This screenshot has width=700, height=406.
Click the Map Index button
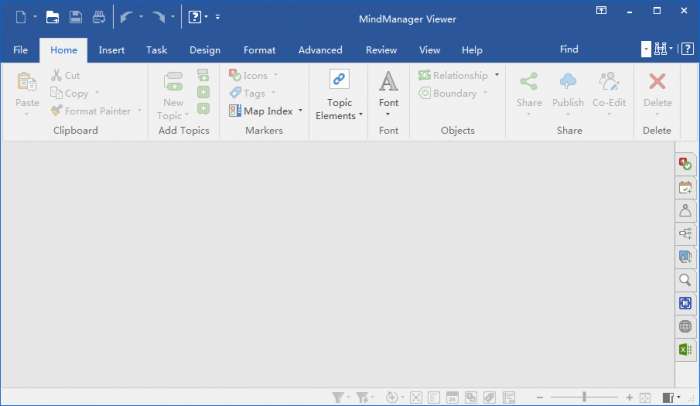[x=261, y=110]
